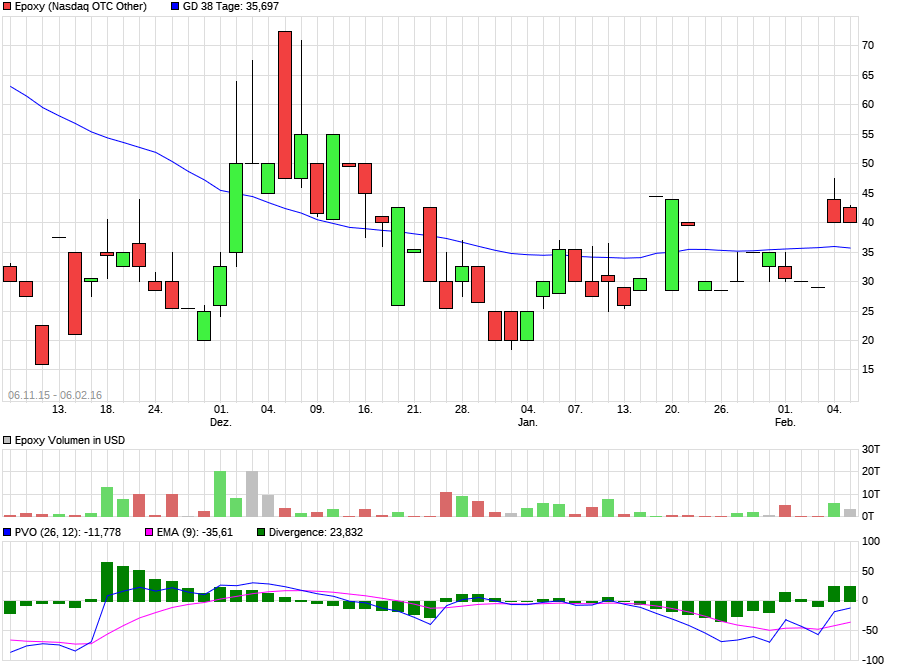Viewport: 900px width, 670px height.
Task: Click the '24.' date axis label
Action: tap(155, 409)
